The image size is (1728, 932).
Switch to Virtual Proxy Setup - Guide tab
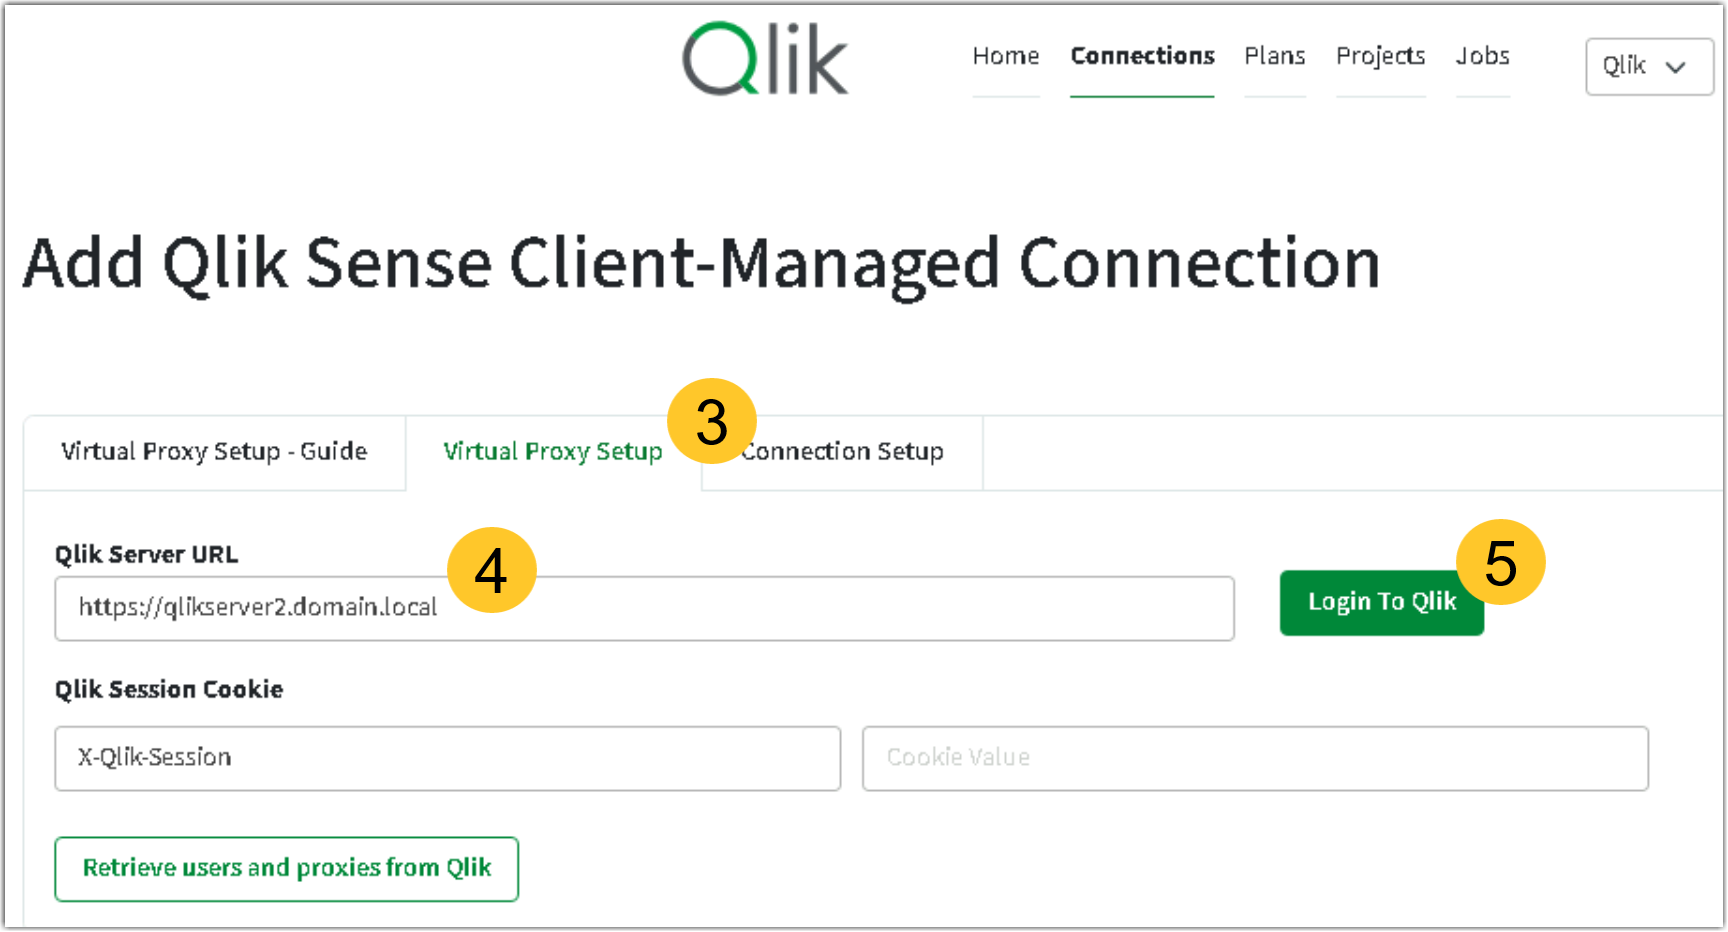[214, 452]
